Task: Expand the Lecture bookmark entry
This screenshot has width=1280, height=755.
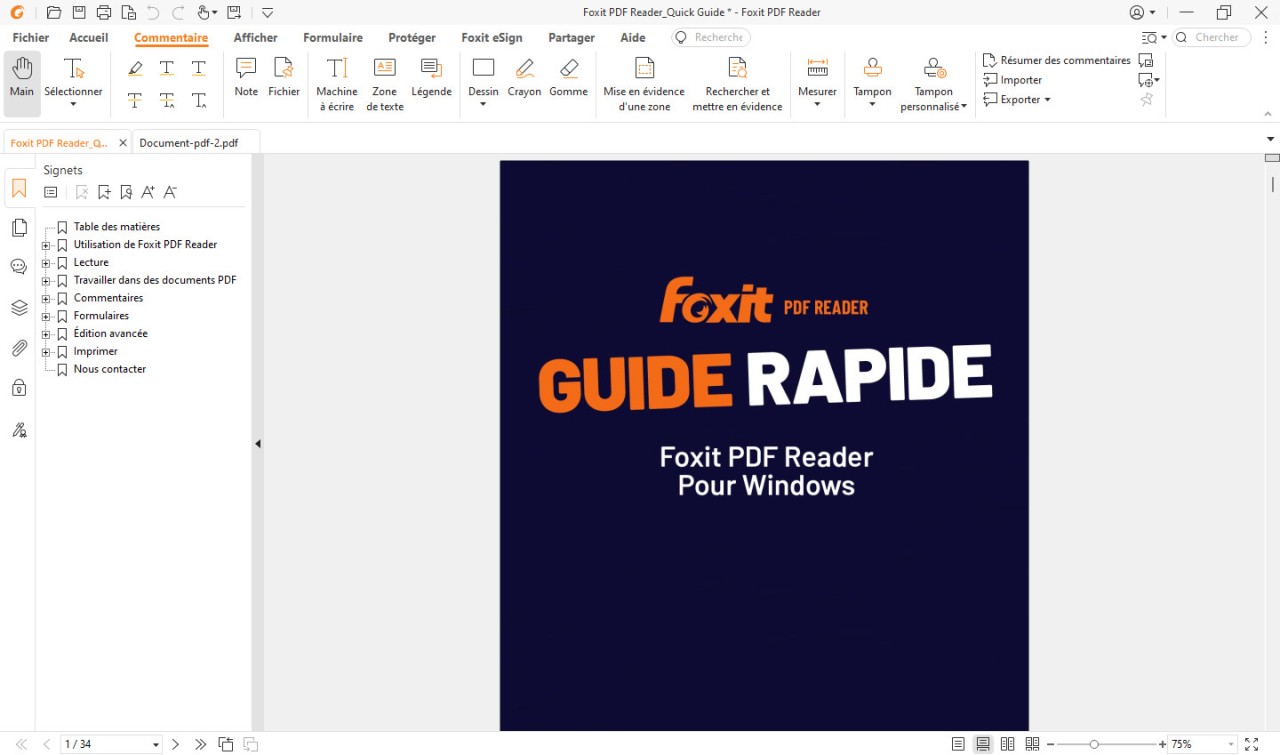Action: click(x=44, y=262)
